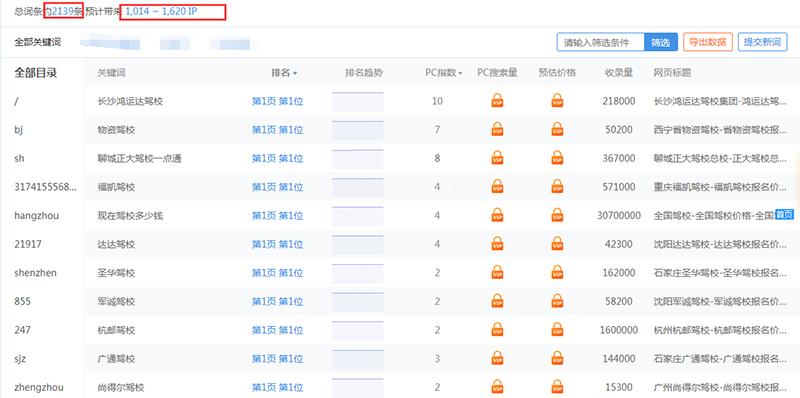Click VIP lock in 预估价格 for 物资驾校
This screenshot has height=398, width=800.
pyautogui.click(x=557, y=129)
